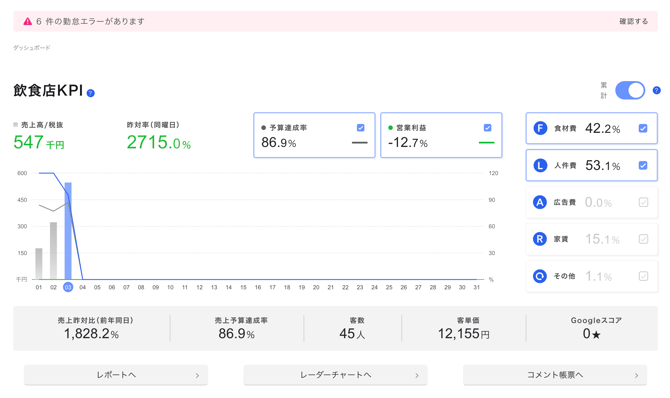Click the 547 千円 sales value
The image size is (670, 398).
point(39,142)
